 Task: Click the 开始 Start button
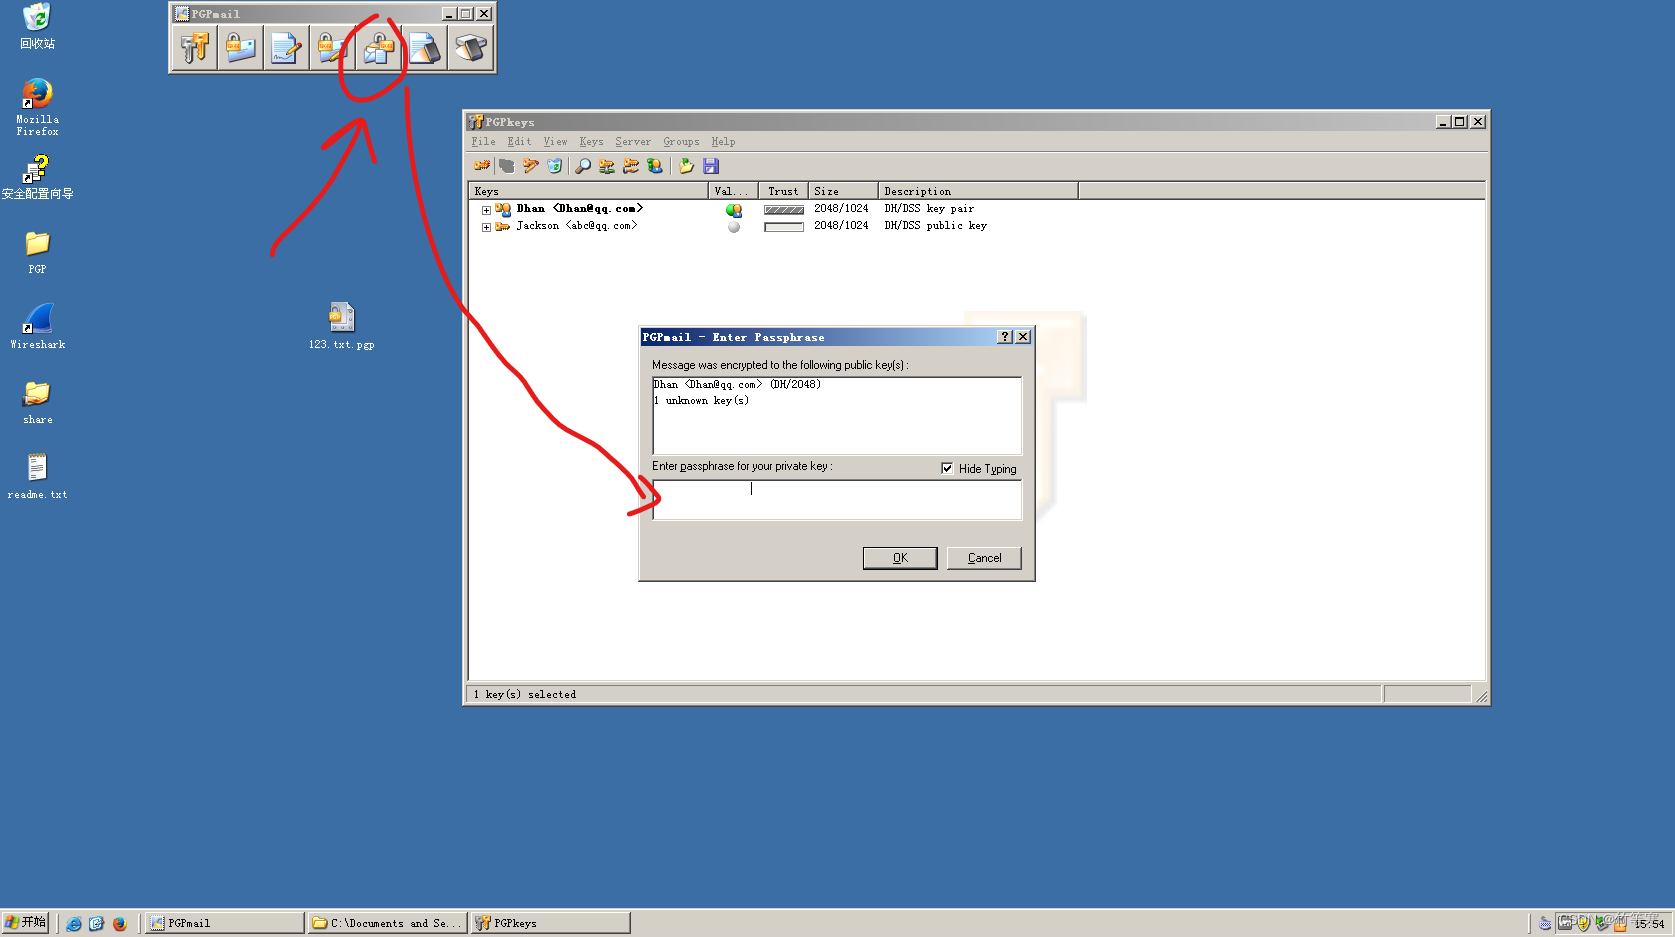(25, 922)
